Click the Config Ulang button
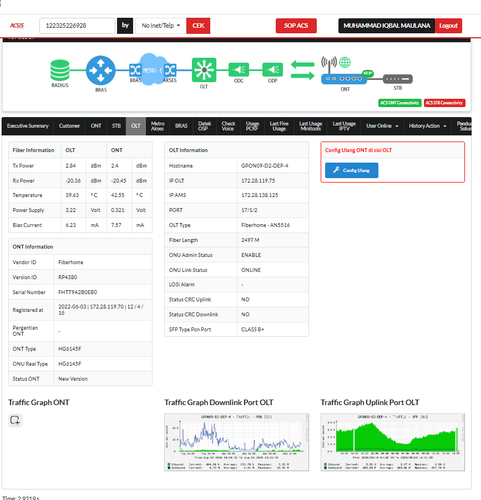This screenshot has width=481, height=500. point(351,170)
